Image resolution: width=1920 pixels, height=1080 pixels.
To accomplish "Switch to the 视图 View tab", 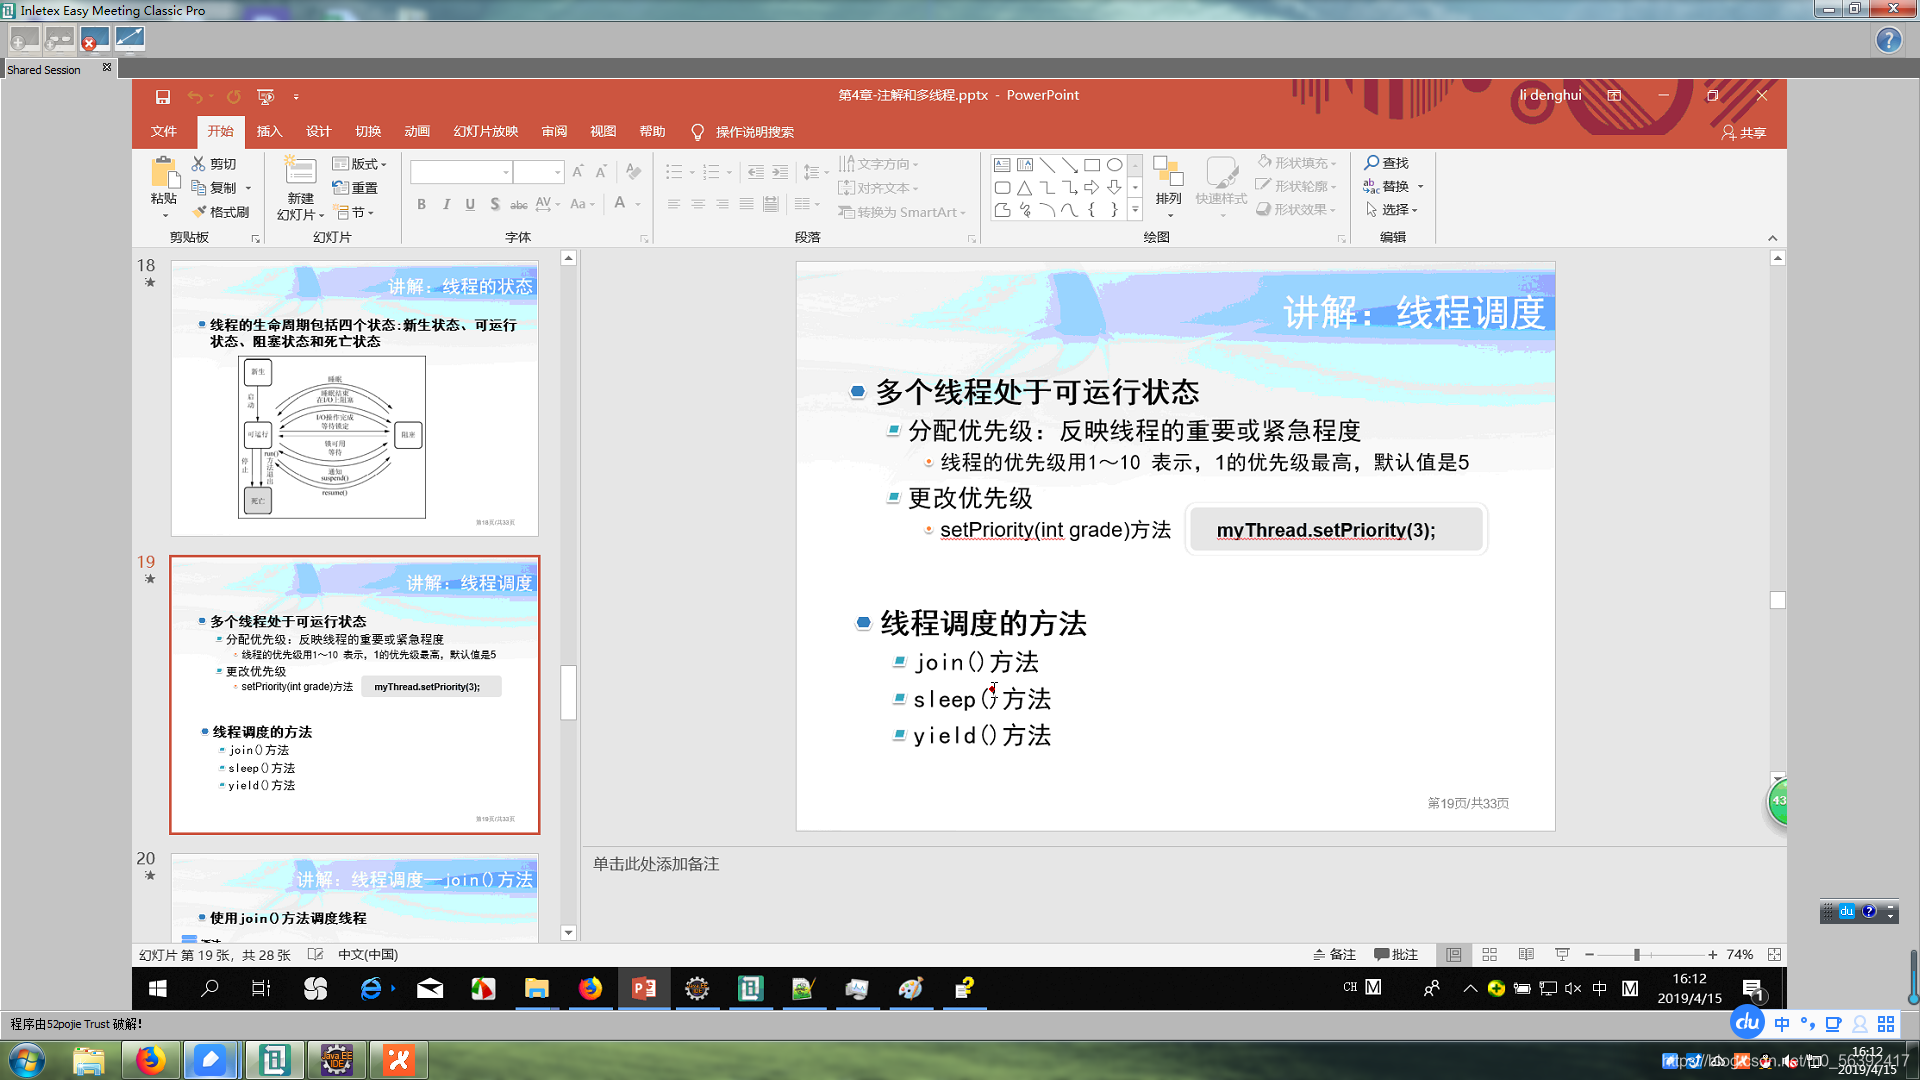I will point(603,132).
